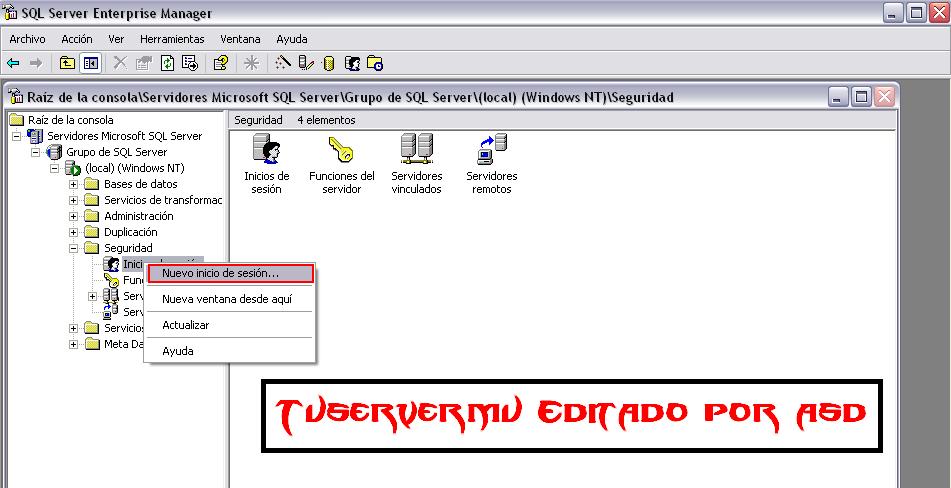This screenshot has width=951, height=488.
Task: Click the New login toolbar icon
Action: 352,63
